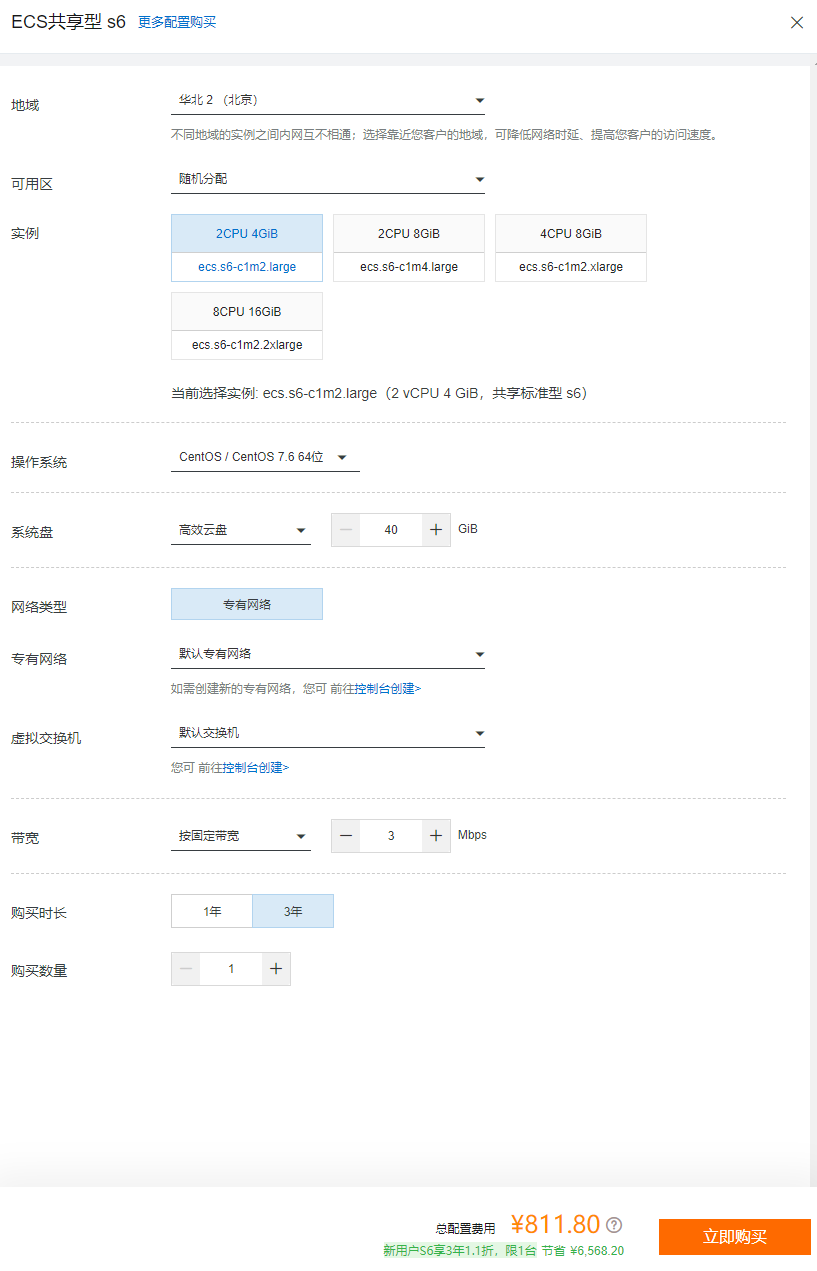Open the 可用区 zone dropdown
Image resolution: width=817 pixels, height=1271 pixels.
[328, 179]
